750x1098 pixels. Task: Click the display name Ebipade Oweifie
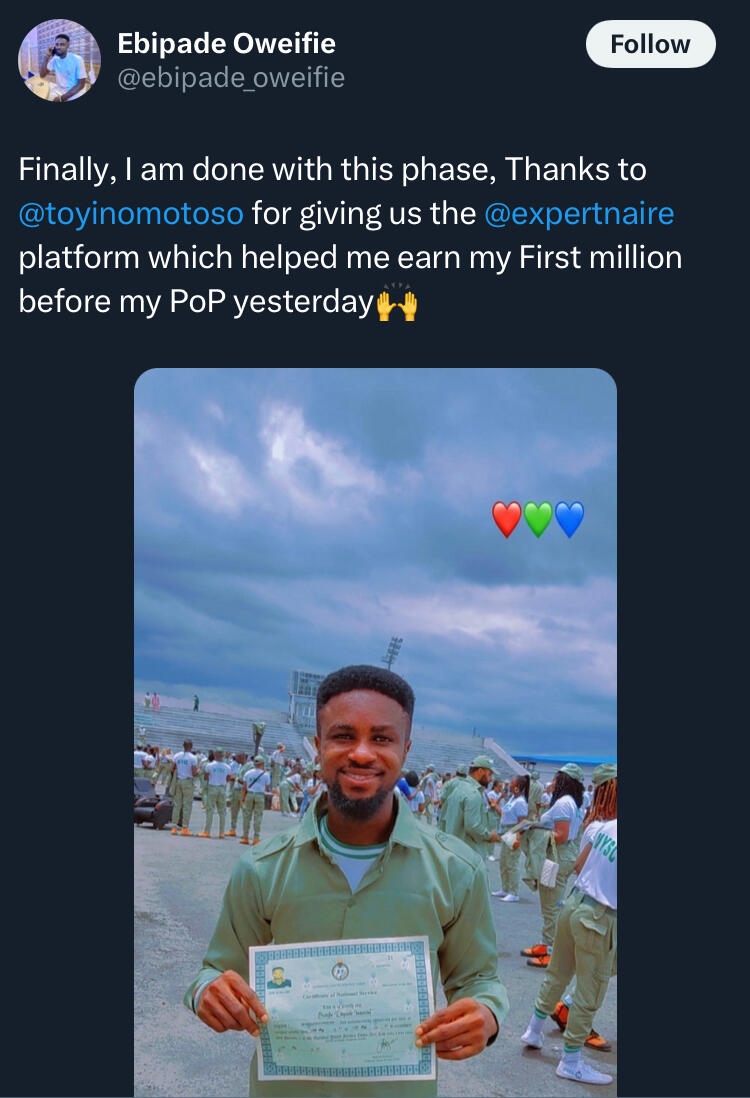tap(226, 43)
